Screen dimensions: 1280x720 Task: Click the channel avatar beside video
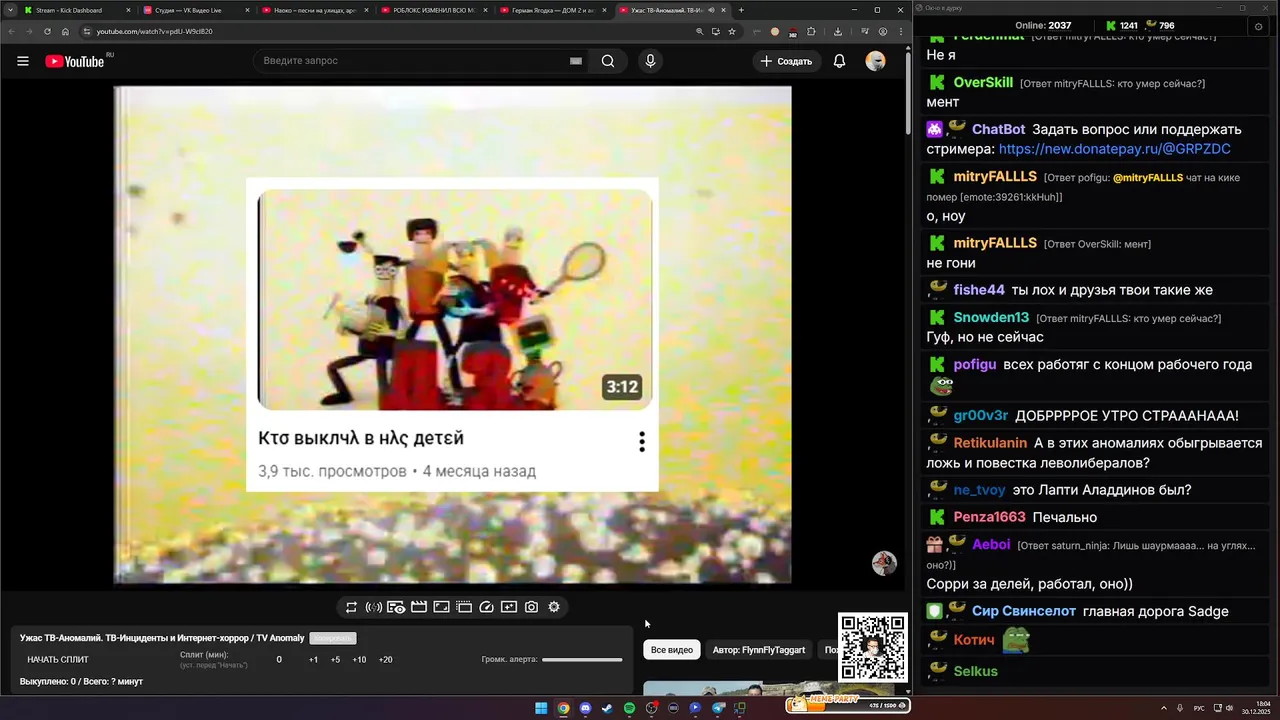click(x=884, y=563)
